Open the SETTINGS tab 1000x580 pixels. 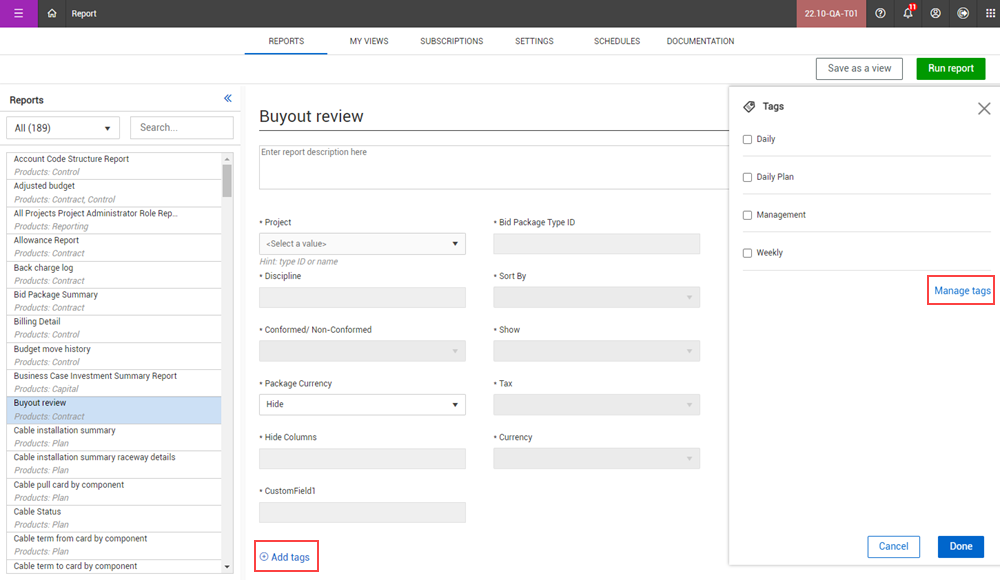click(534, 41)
